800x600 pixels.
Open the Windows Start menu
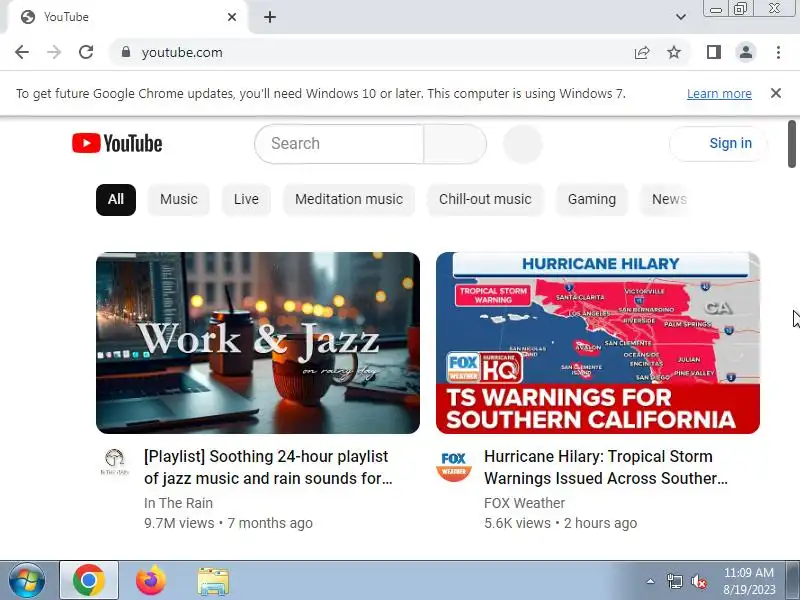pyautogui.click(x=27, y=581)
